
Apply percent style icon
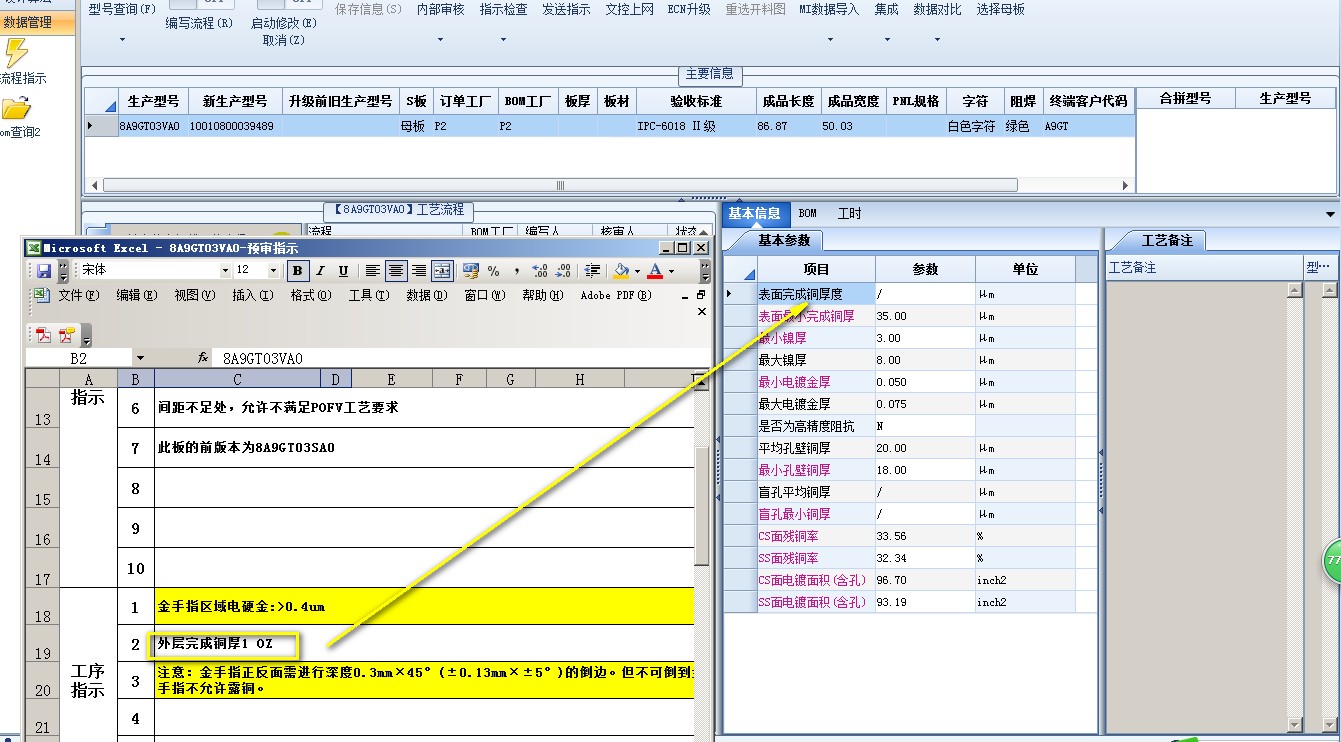pos(494,271)
